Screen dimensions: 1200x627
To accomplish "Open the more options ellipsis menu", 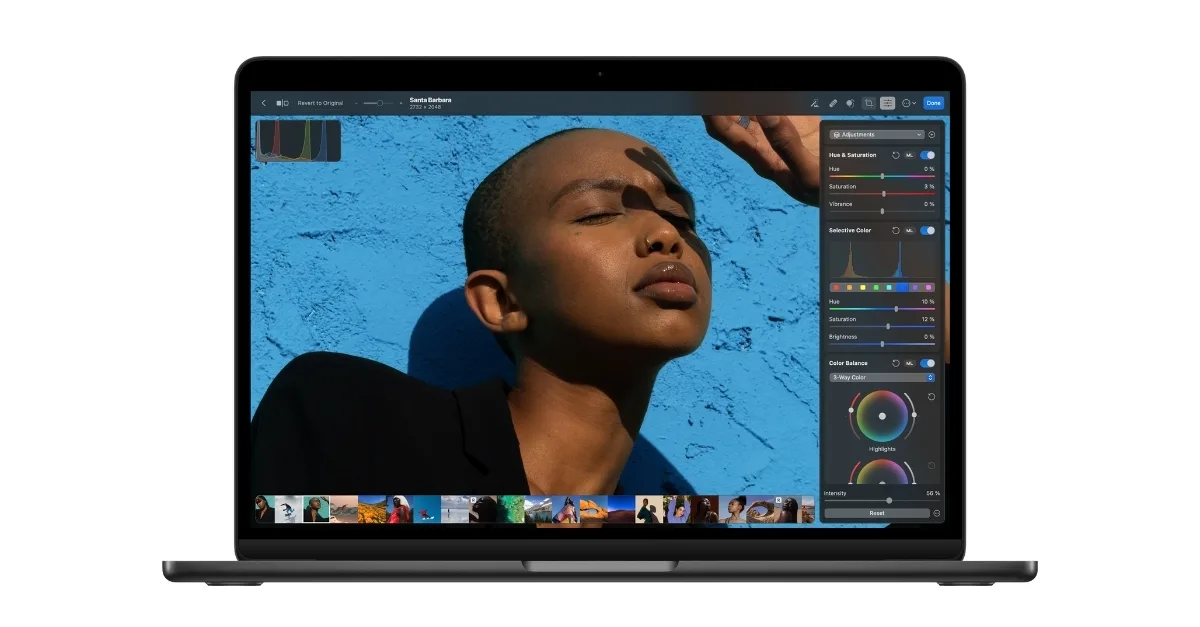I will click(908, 103).
